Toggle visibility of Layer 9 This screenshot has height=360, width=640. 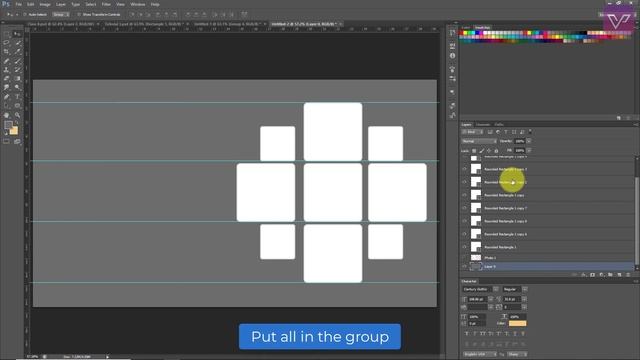[464, 267]
